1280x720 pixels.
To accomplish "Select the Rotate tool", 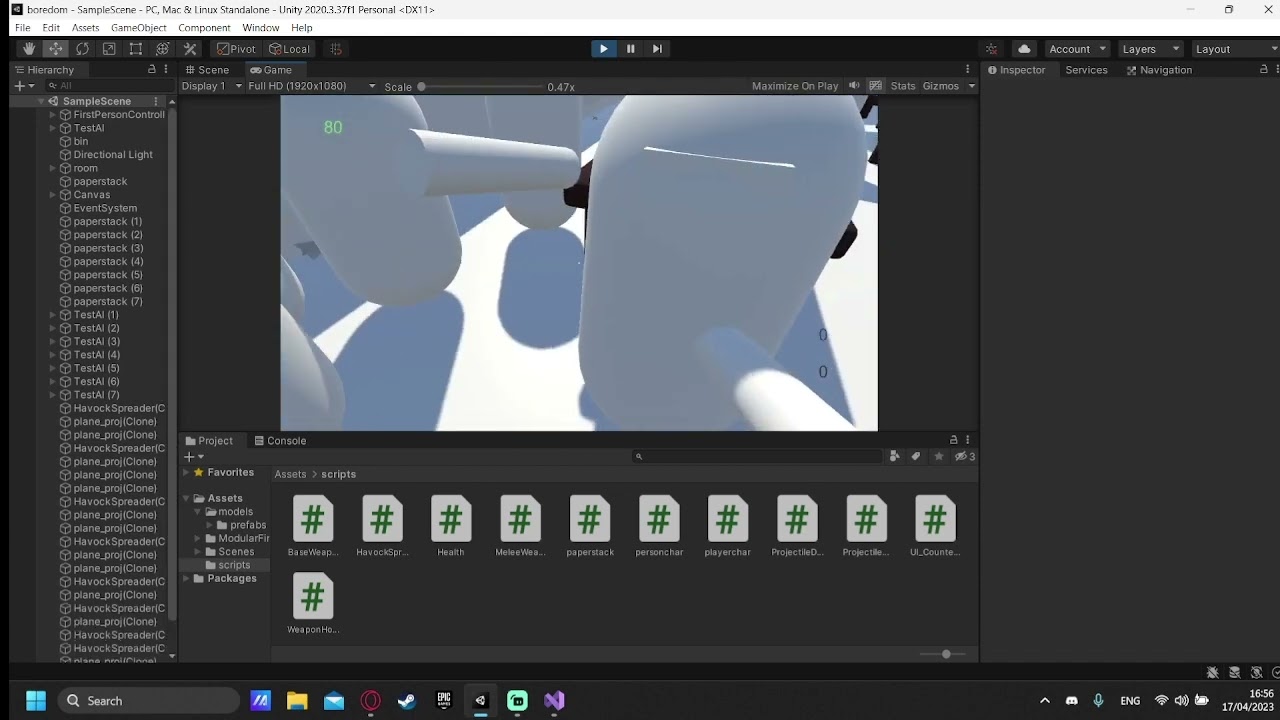I will click(82, 49).
